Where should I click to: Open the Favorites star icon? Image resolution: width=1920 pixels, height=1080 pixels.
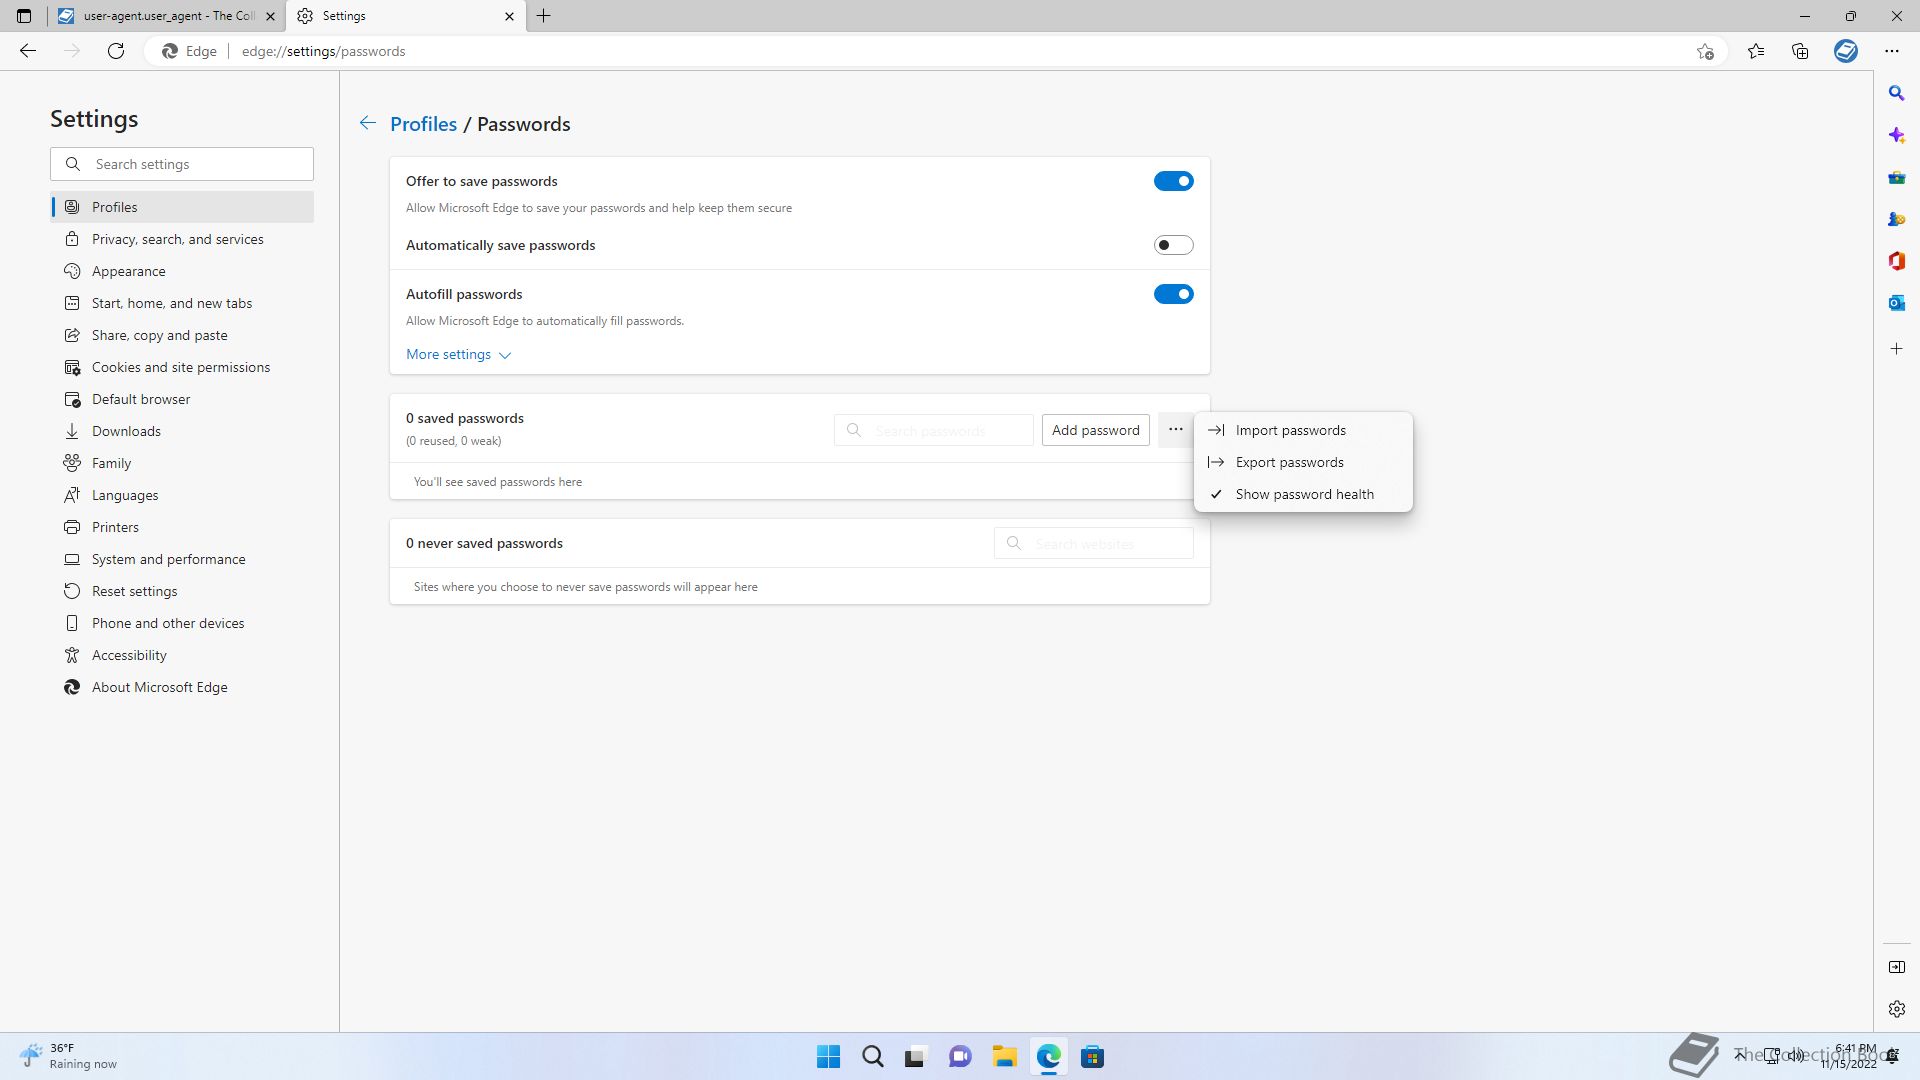point(1756,51)
